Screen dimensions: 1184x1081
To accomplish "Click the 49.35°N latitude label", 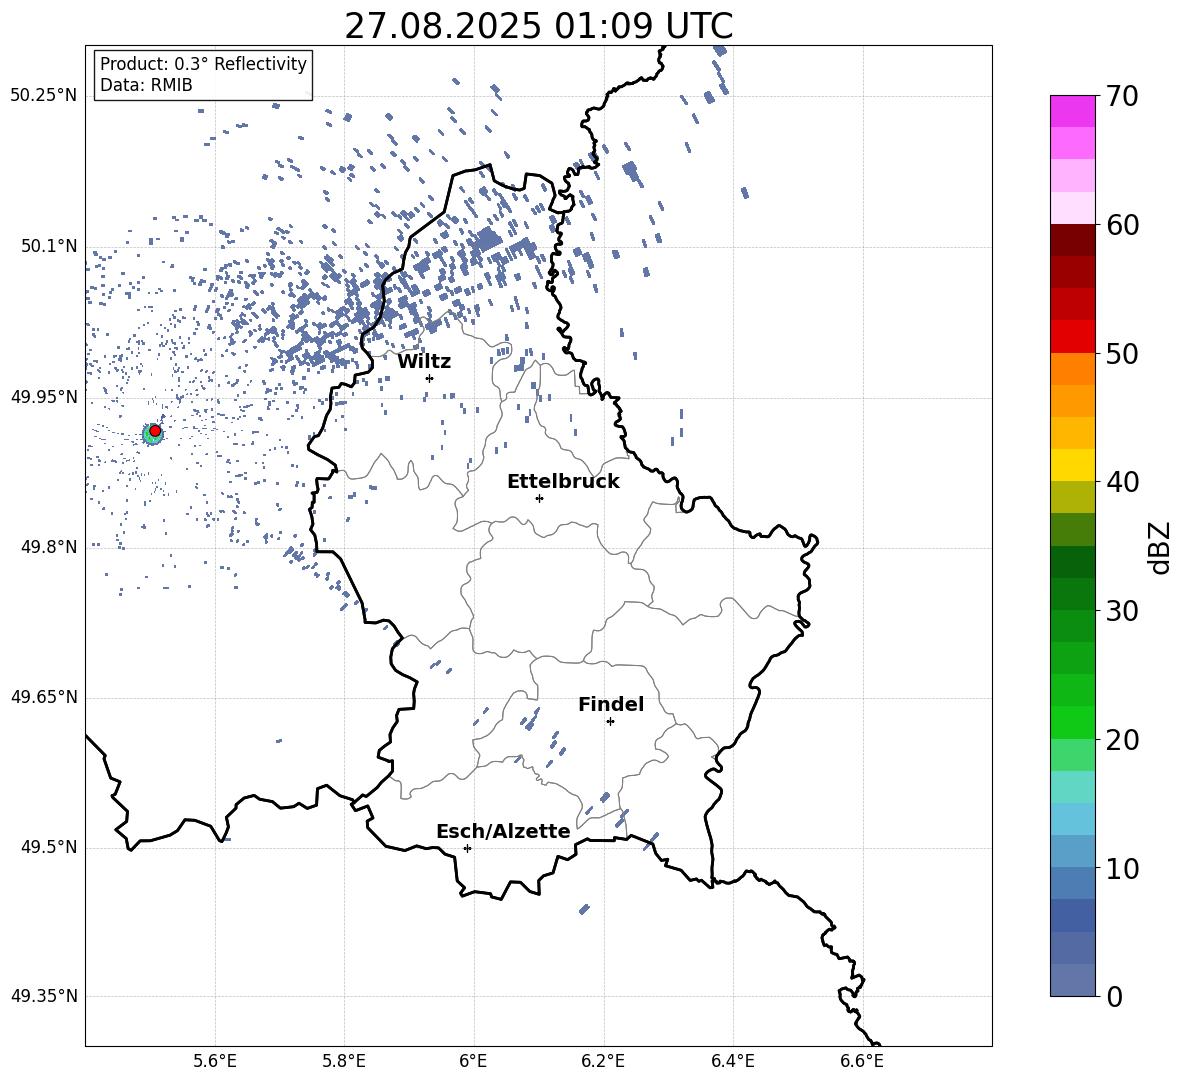I will (44, 996).
